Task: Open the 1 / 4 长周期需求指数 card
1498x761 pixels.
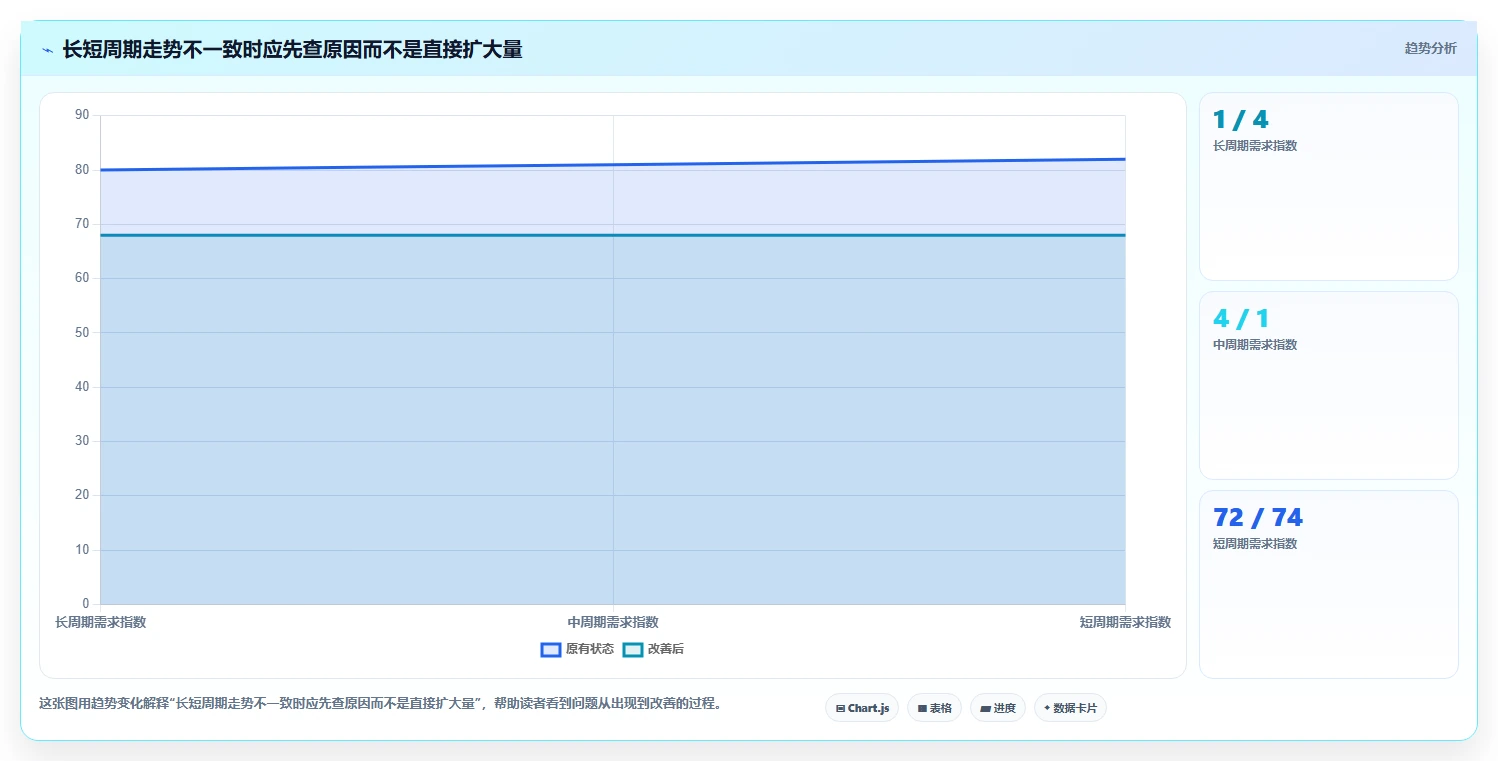Action: [1329, 186]
